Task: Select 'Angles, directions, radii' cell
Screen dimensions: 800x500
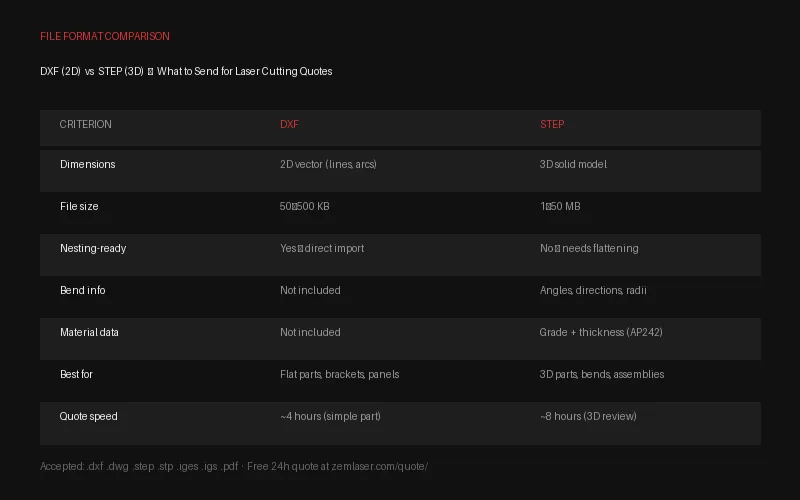Action: point(593,290)
